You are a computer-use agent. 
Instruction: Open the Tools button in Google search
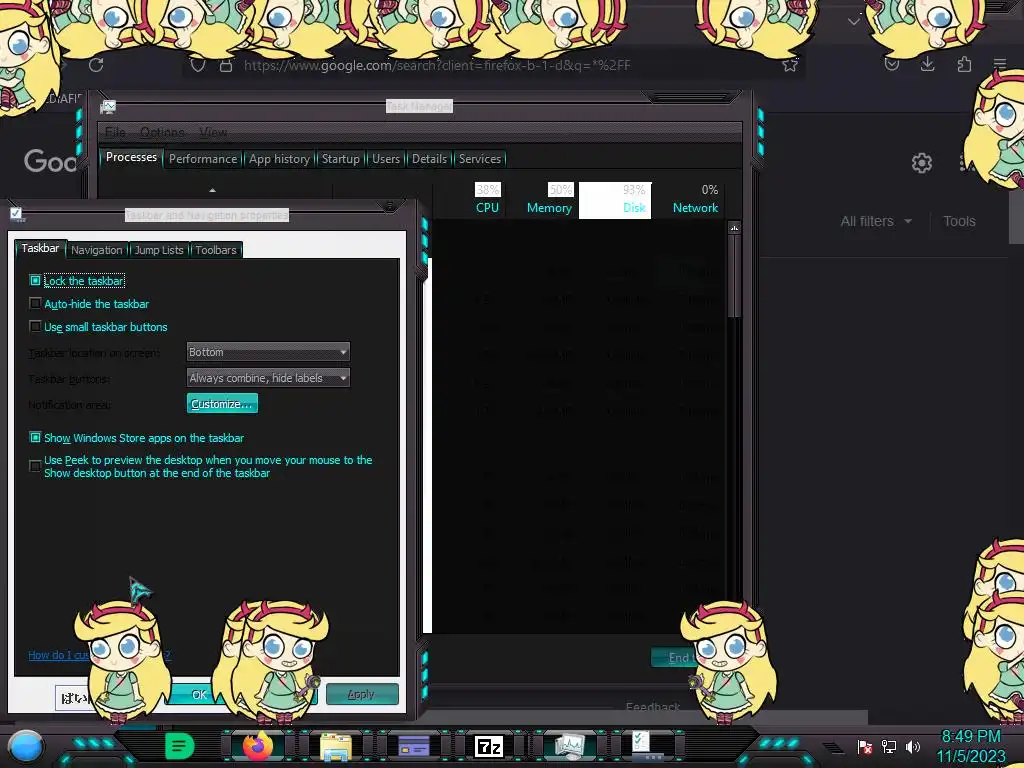click(x=959, y=221)
